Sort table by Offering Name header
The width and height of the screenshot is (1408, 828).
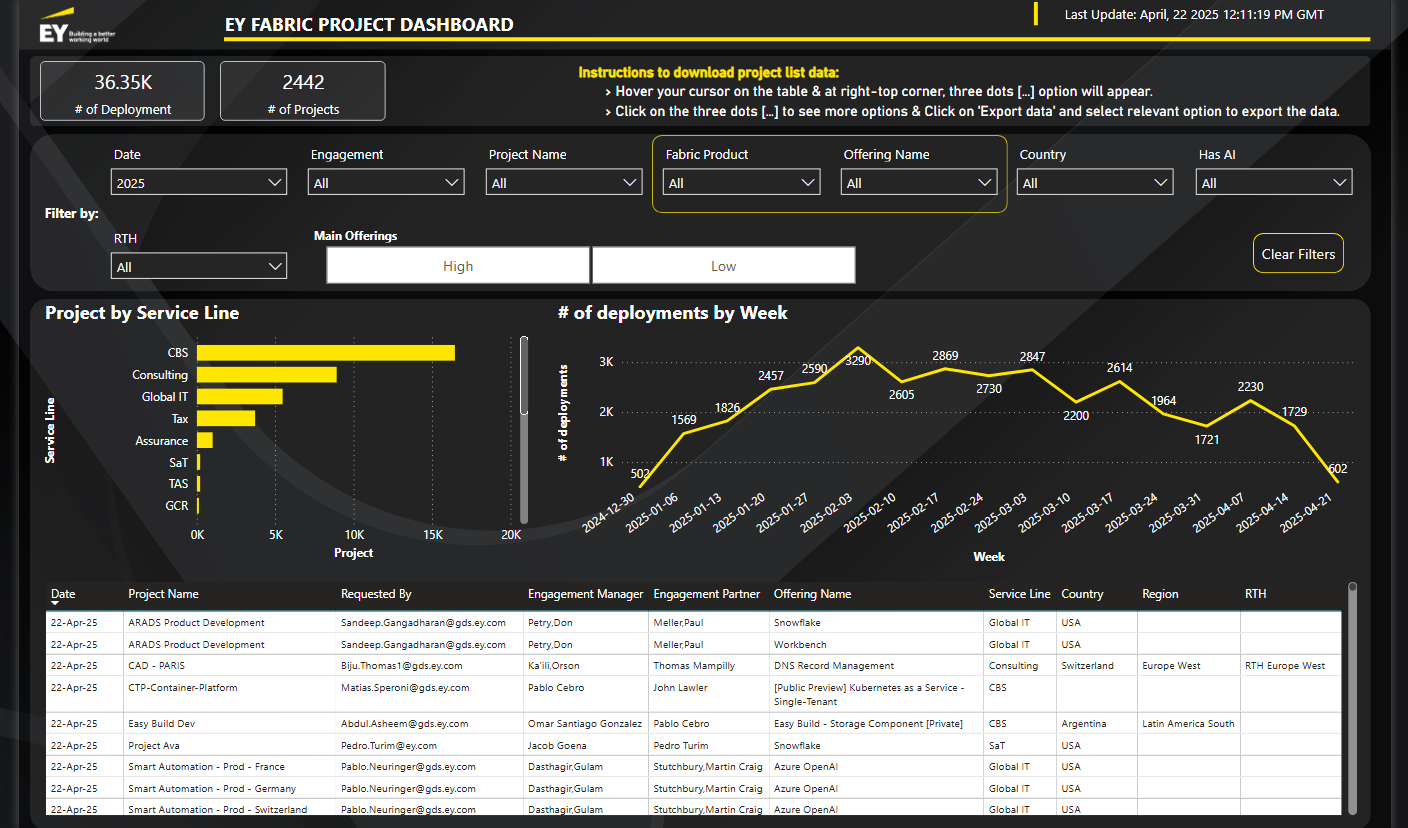pos(812,594)
